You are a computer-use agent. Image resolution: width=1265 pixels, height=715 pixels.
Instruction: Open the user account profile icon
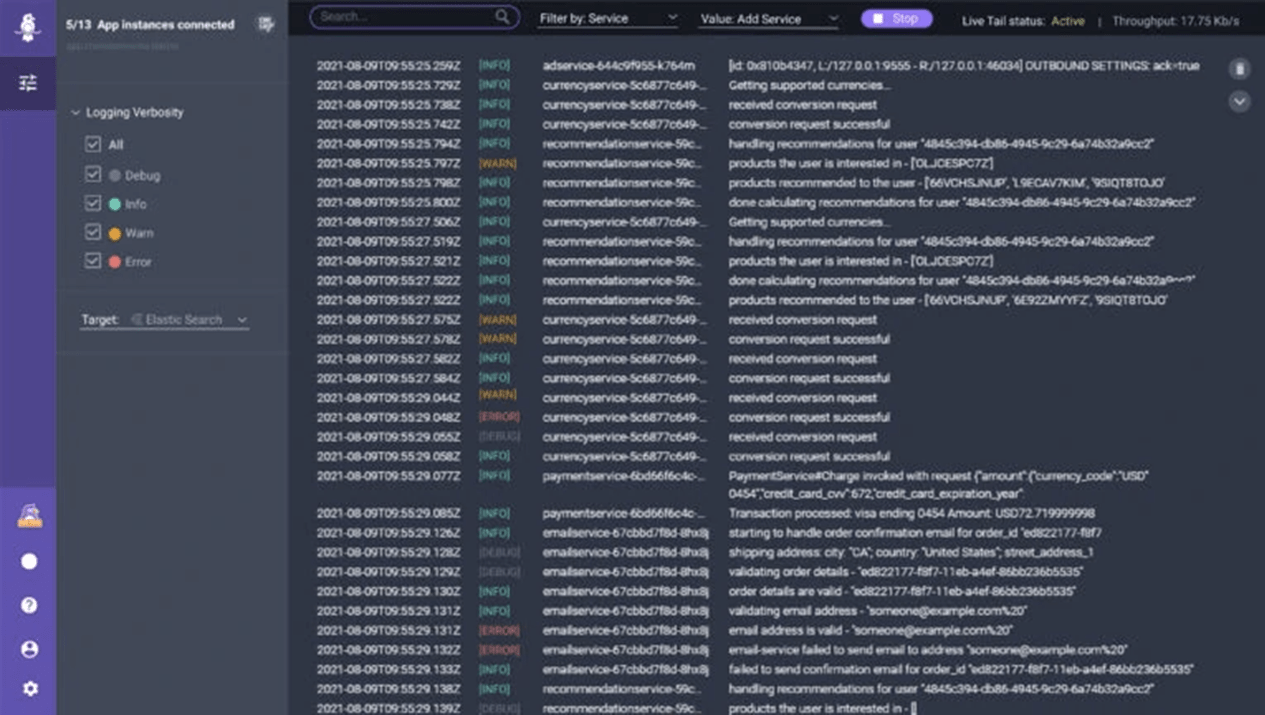(29, 649)
